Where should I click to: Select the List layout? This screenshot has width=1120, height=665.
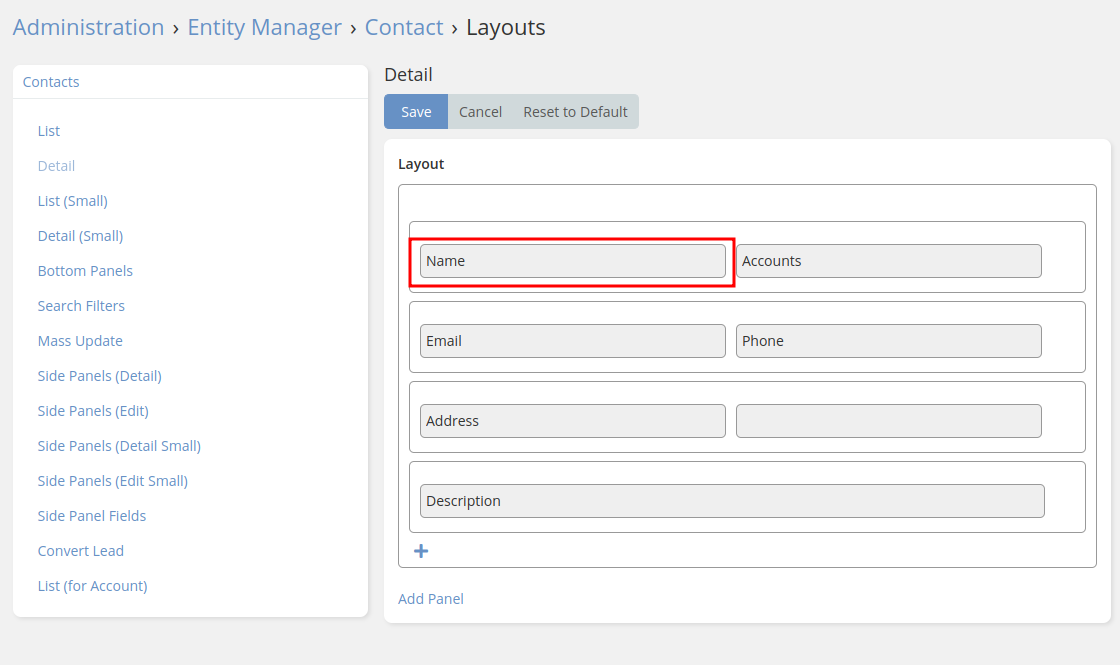[x=49, y=131]
